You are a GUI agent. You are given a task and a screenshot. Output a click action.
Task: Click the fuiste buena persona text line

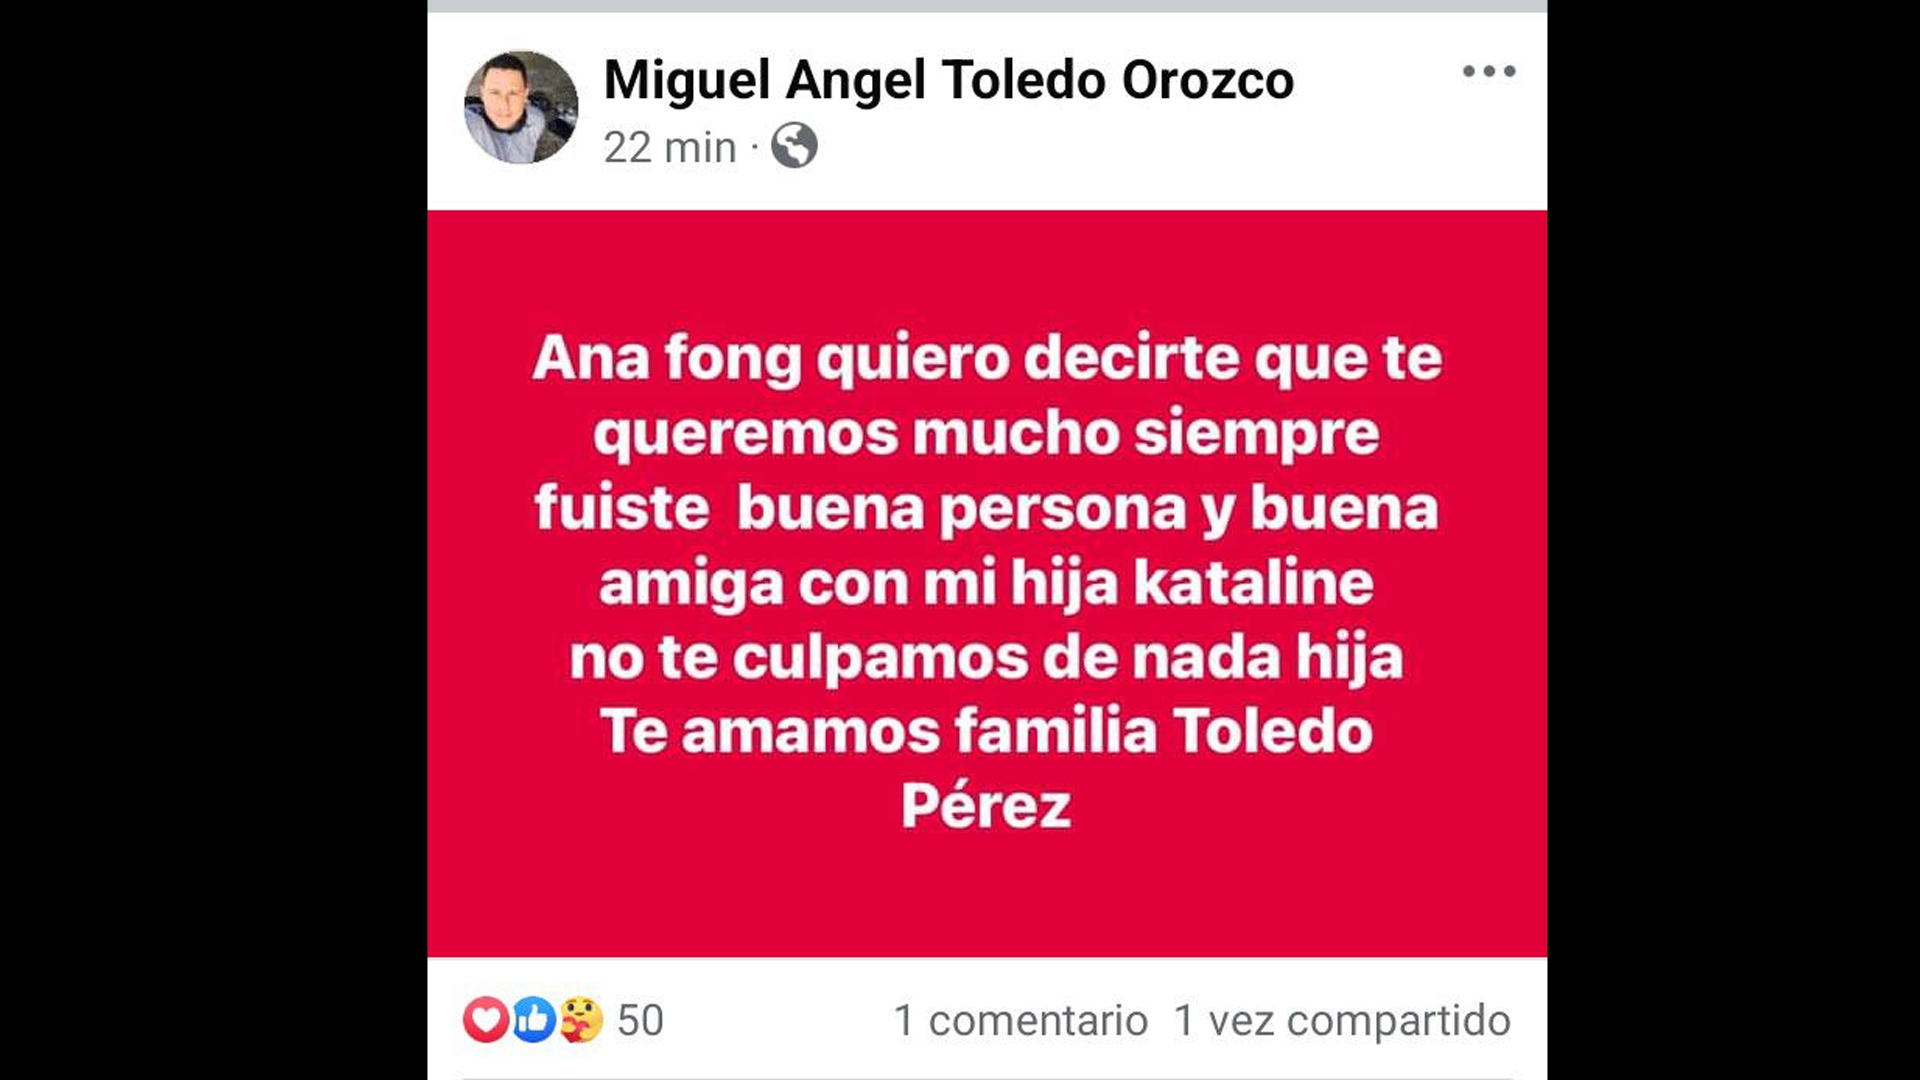(x=987, y=509)
